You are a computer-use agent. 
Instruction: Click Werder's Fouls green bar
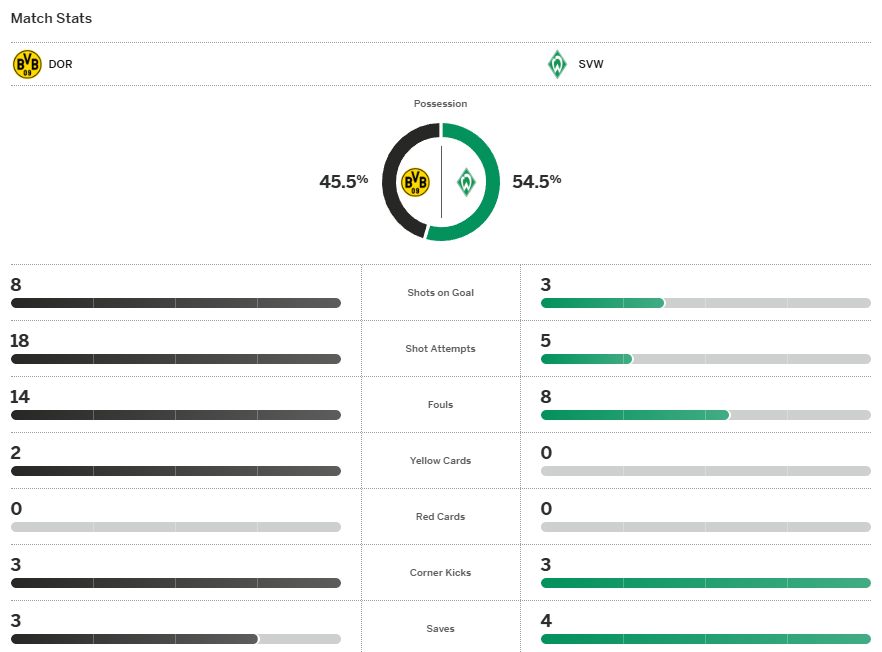click(x=635, y=415)
